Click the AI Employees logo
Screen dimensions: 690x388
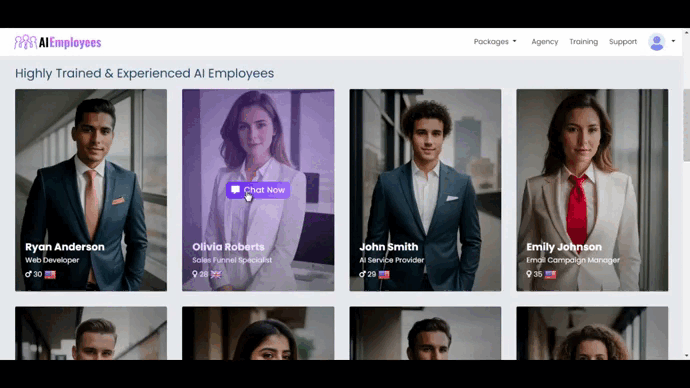[58, 42]
